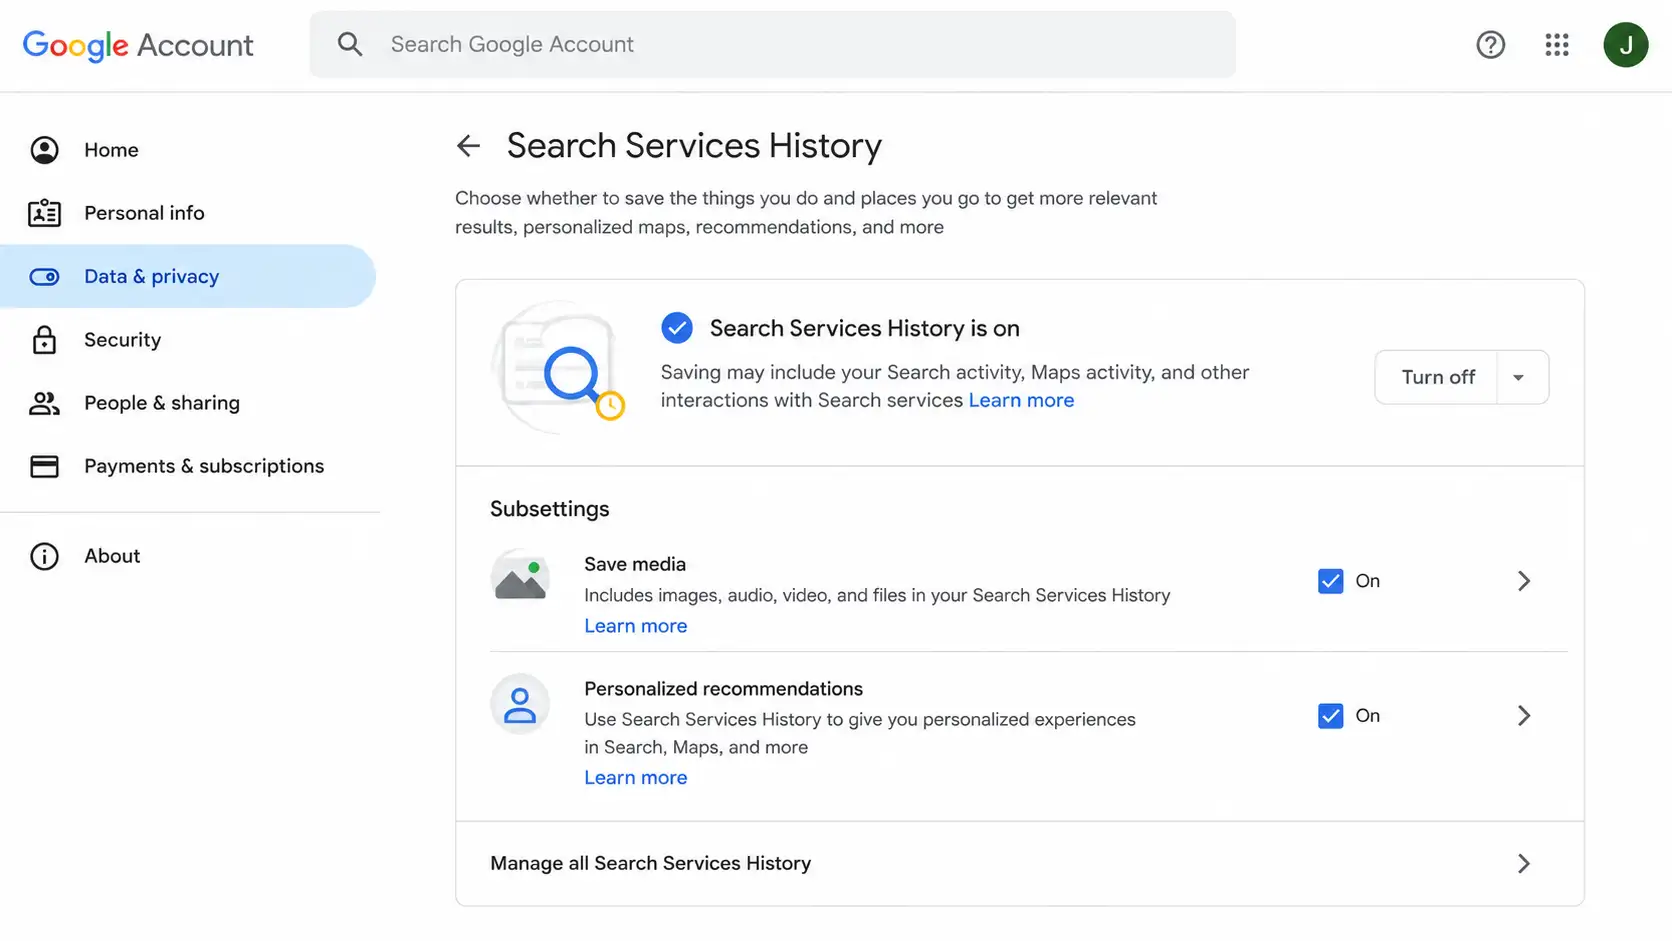Open the help question mark icon

pos(1490,44)
